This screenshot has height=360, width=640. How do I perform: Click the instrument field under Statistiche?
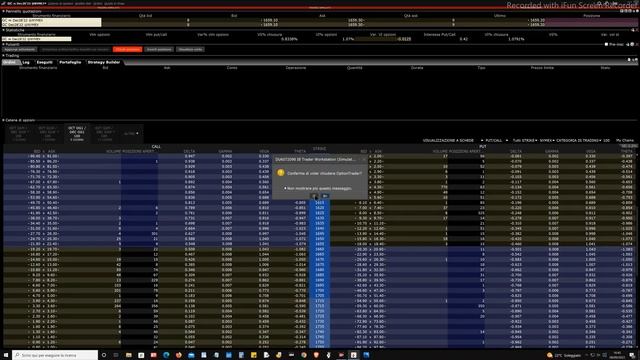pos(36,39)
